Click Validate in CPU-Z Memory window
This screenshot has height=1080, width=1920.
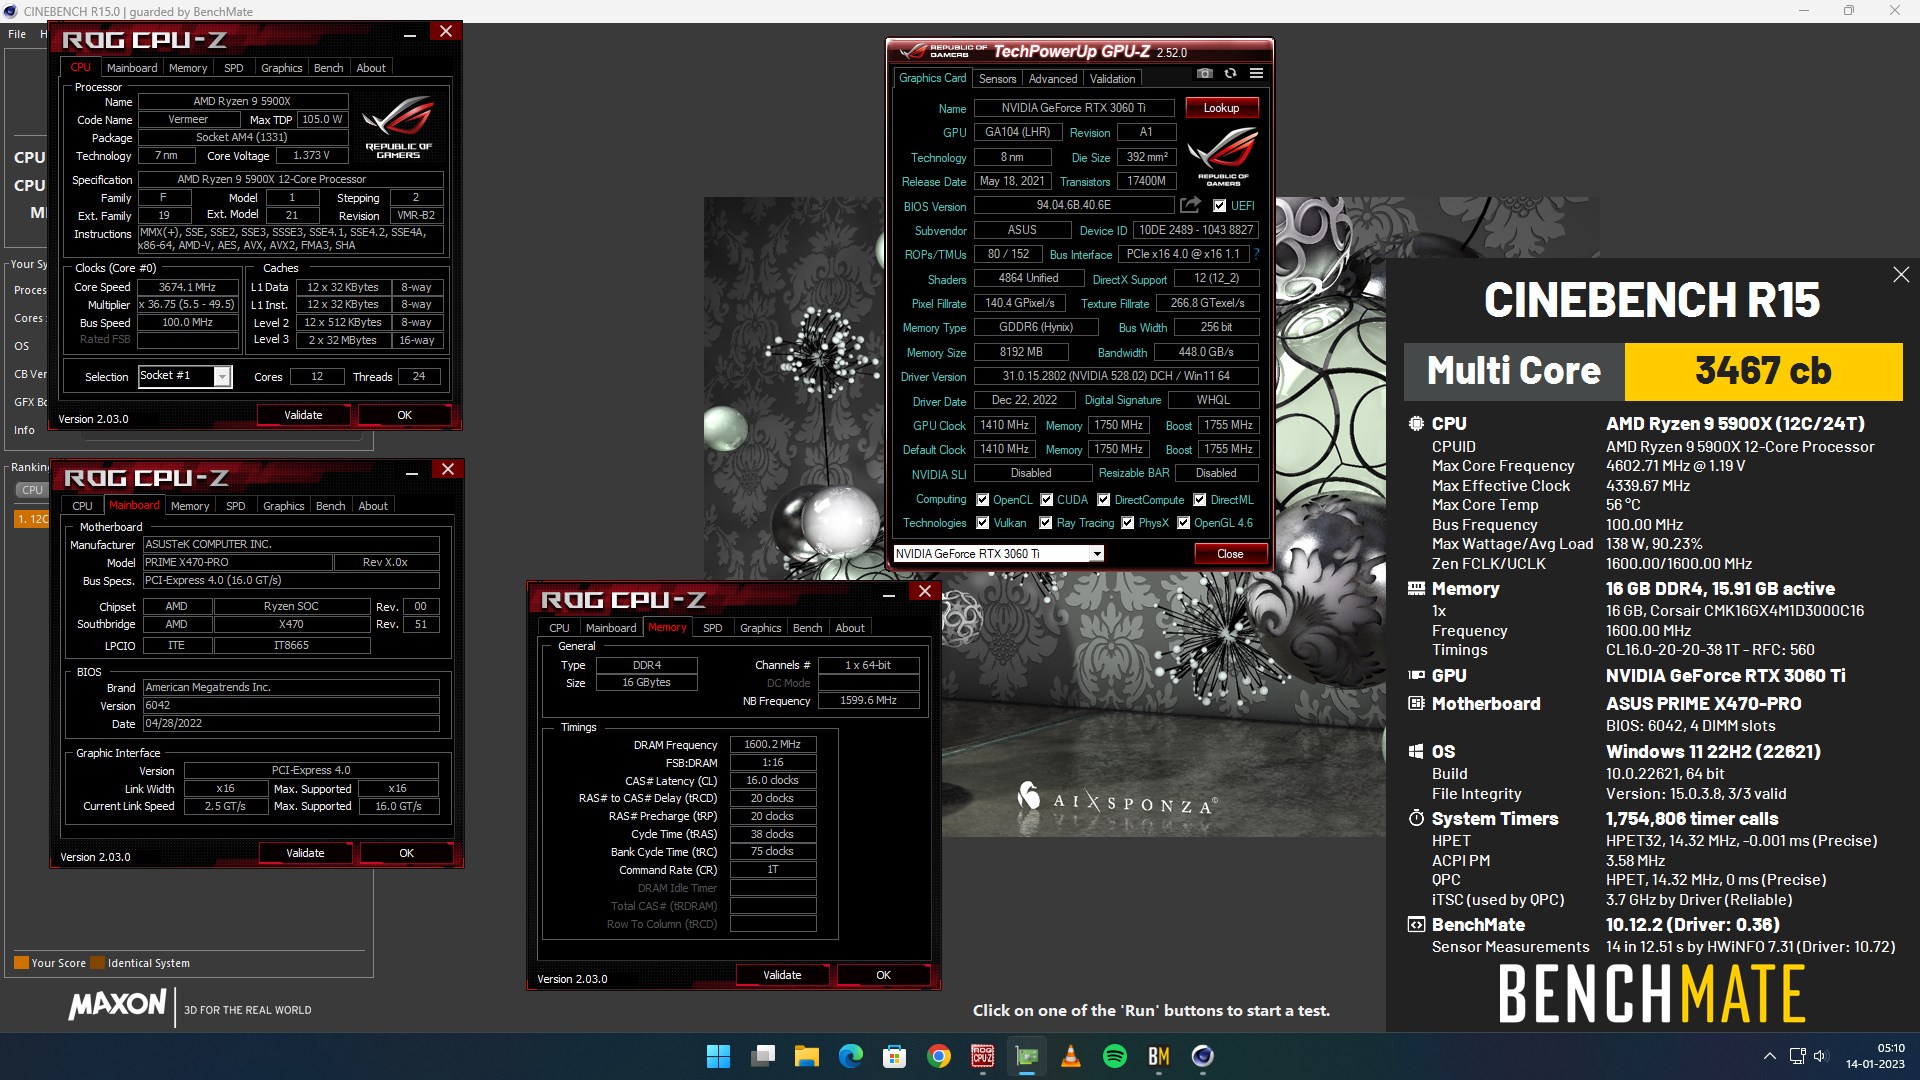coord(782,975)
